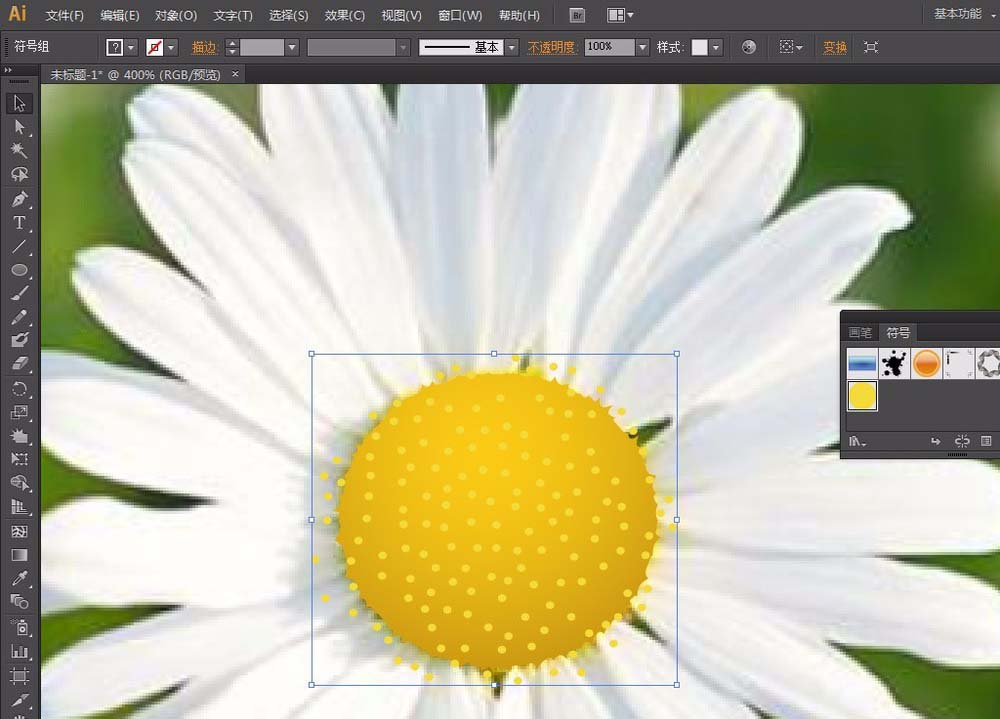Screen dimensions: 1000x719
Task: Select the Paintbrush tool
Action: coord(19,293)
